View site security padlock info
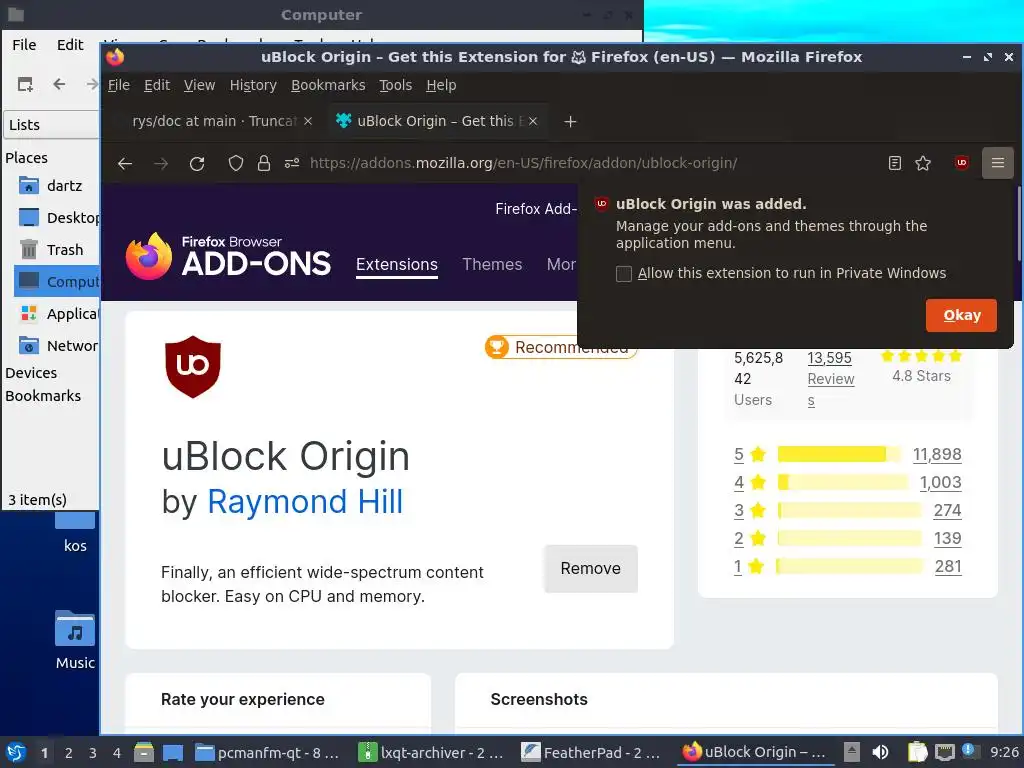This screenshot has height=768, width=1024. 264,163
